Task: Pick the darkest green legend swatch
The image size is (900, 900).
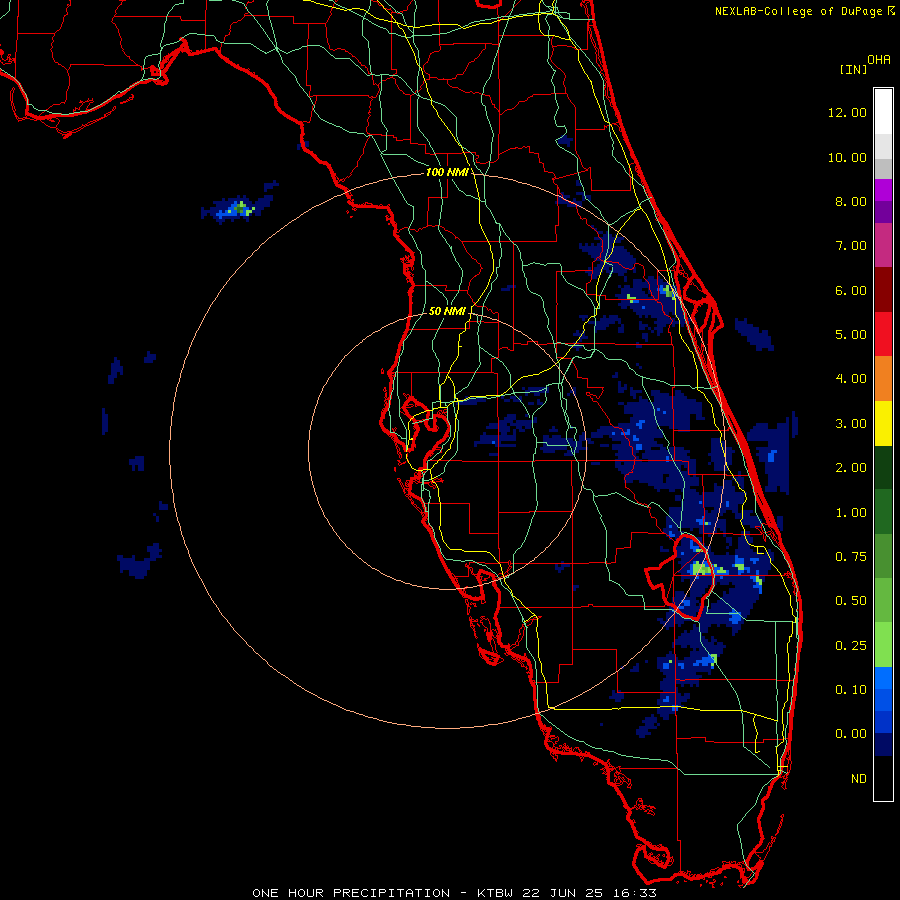Action: click(x=883, y=467)
